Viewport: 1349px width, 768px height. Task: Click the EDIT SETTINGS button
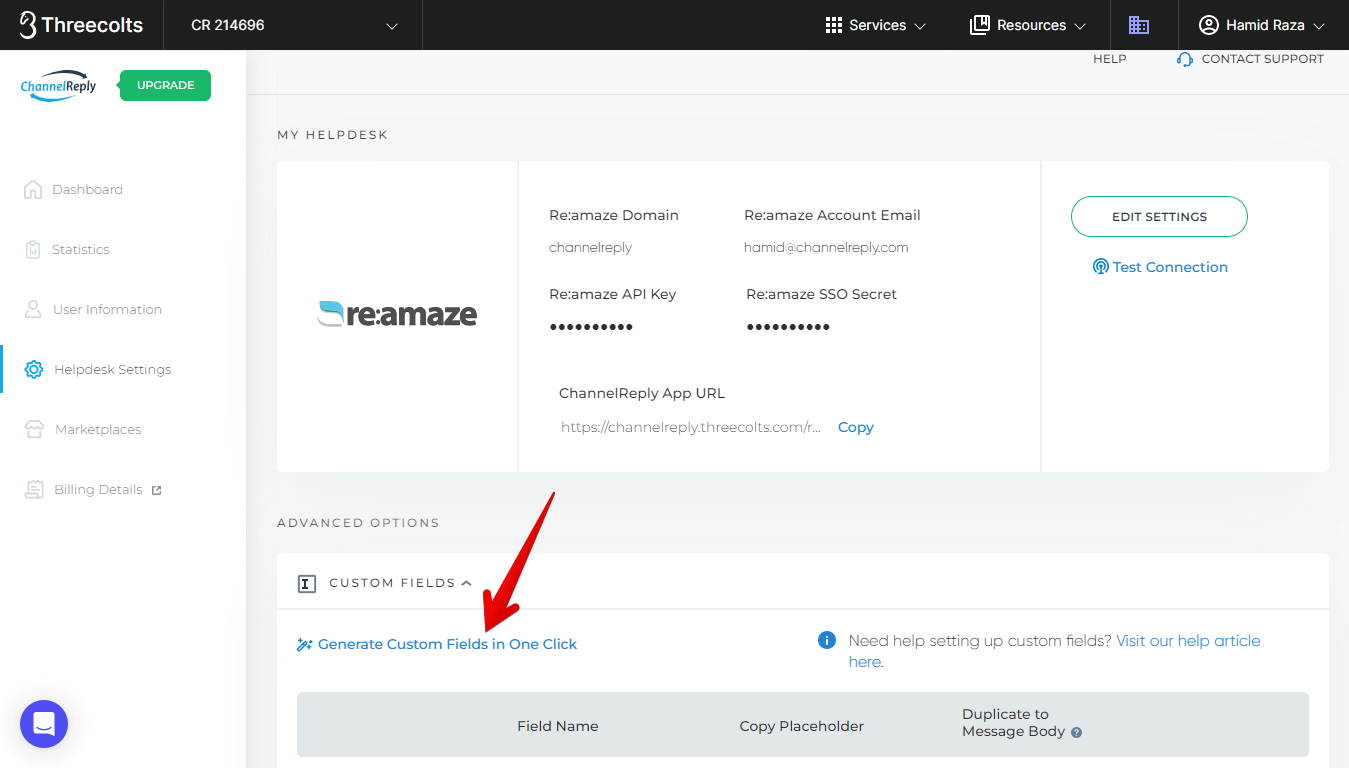click(1159, 217)
